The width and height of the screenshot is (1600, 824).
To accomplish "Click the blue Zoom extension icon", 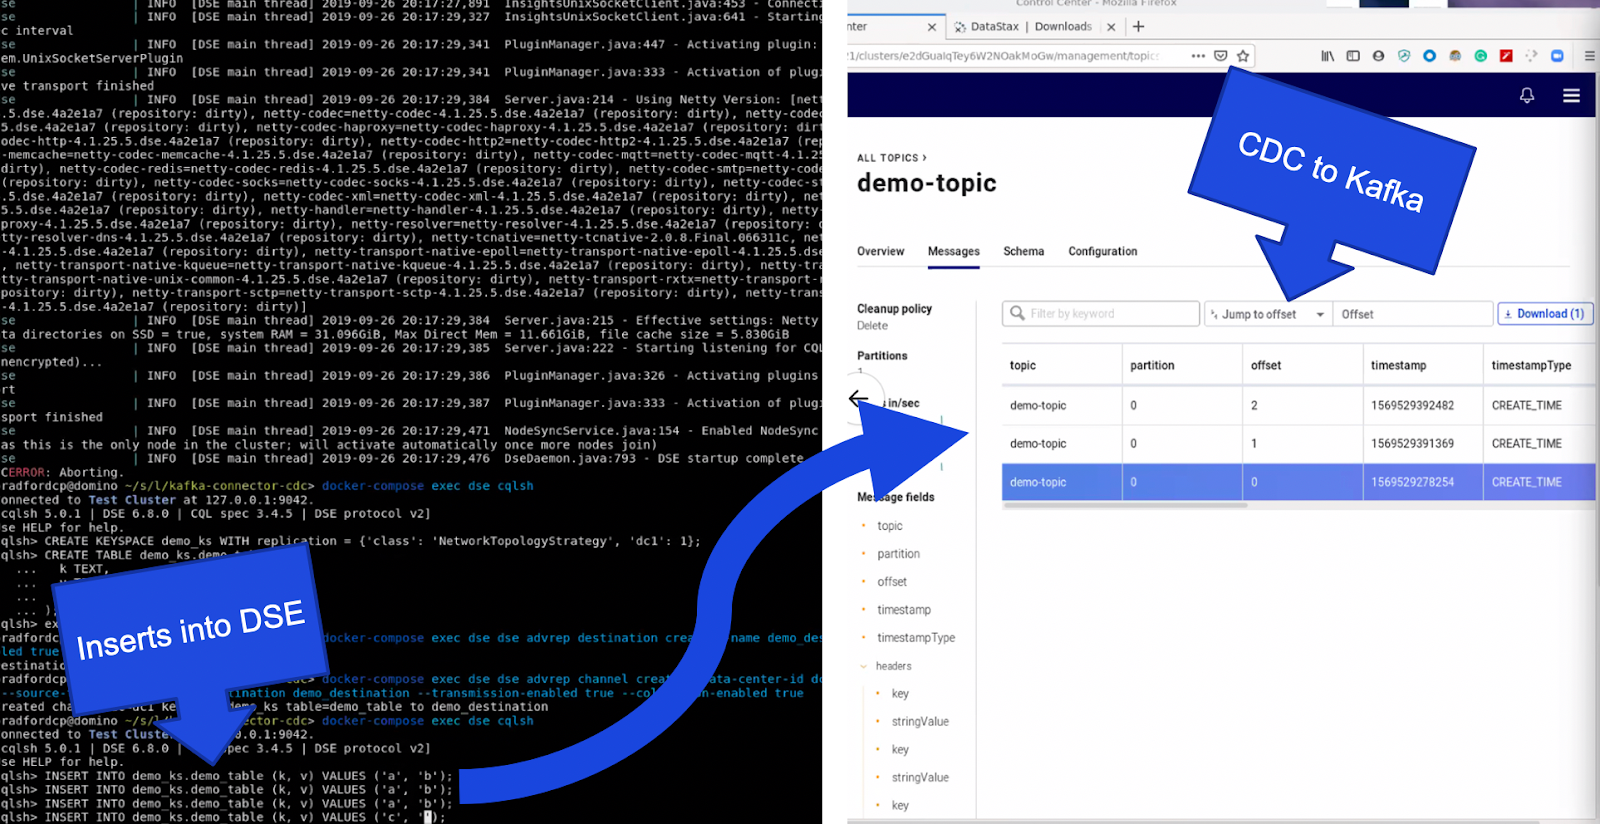I will [x=1557, y=56].
